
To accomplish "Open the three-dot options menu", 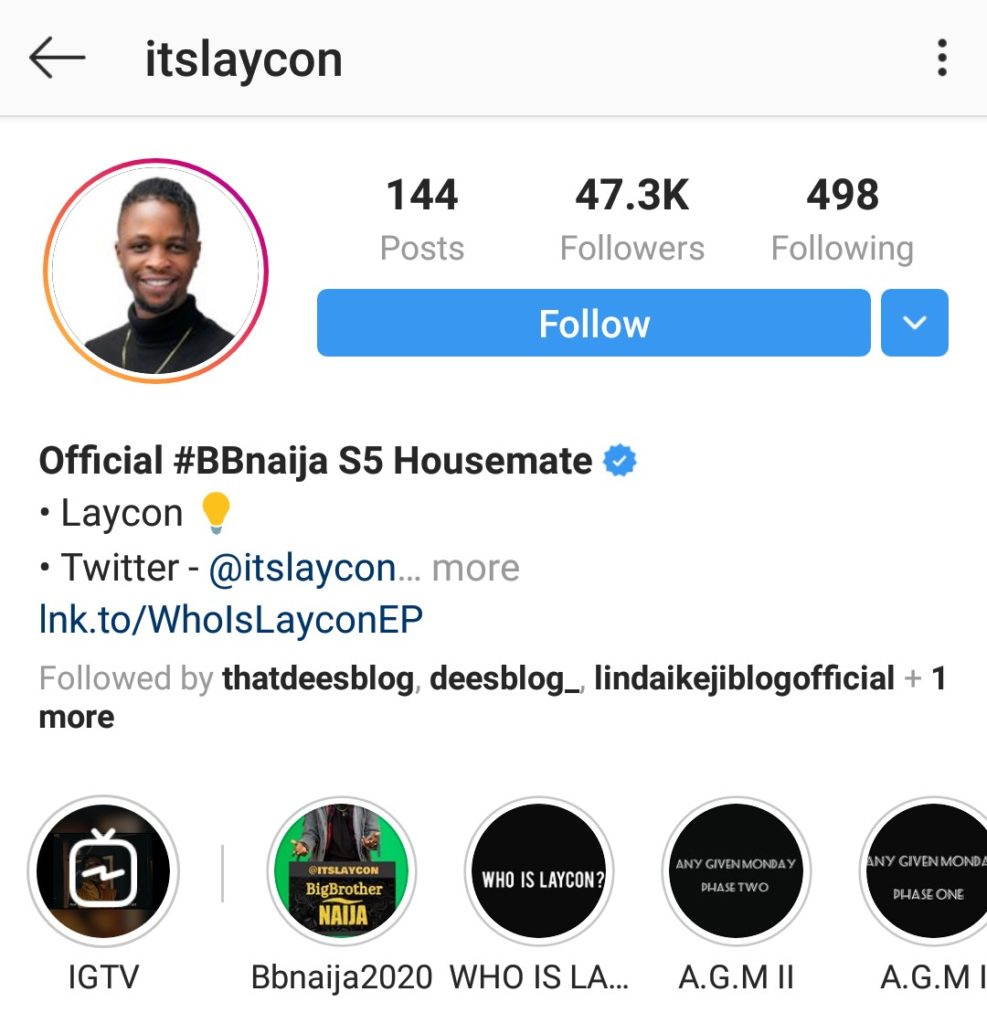I will (x=941, y=57).
